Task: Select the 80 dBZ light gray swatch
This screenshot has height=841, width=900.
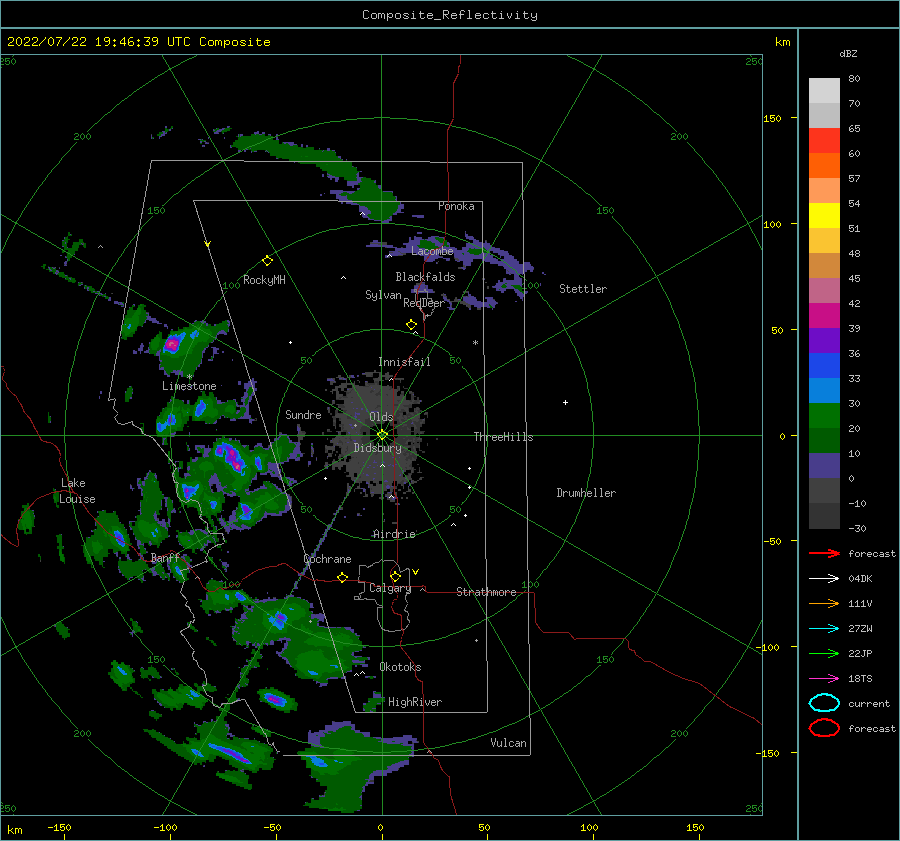Action: pyautogui.click(x=824, y=91)
